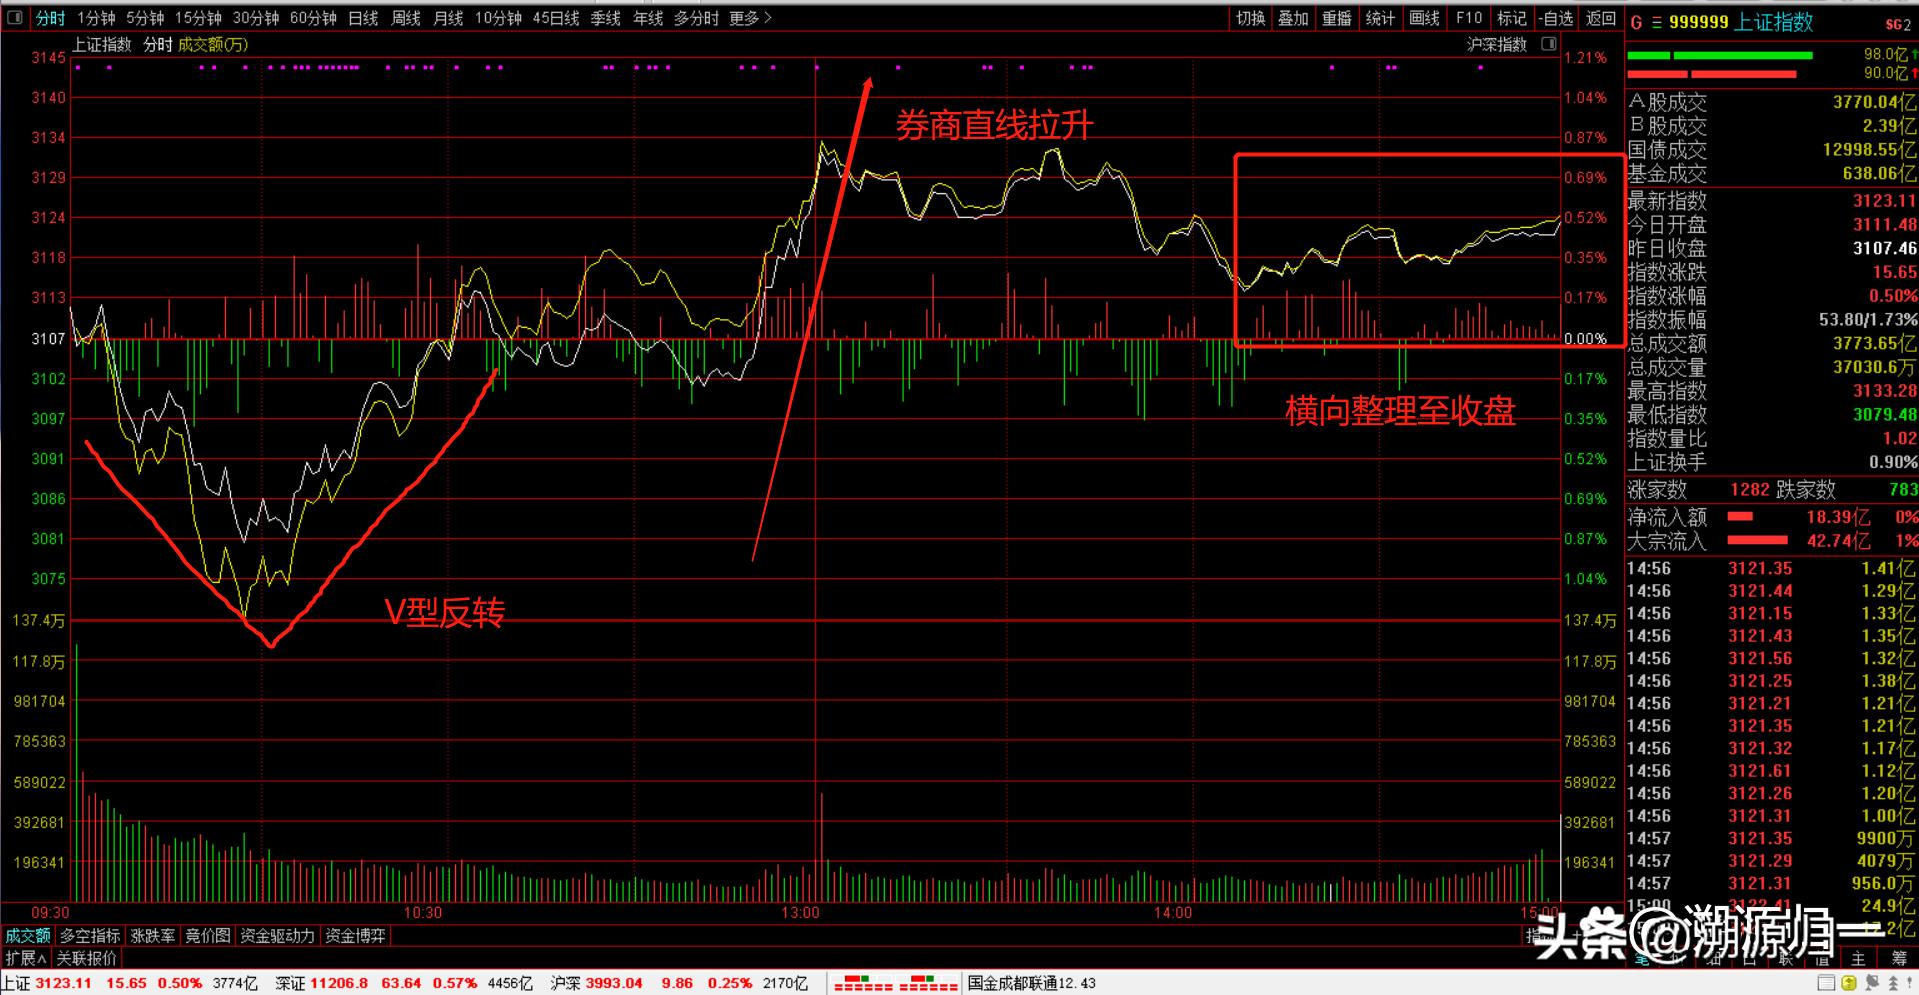1919x995 pixels.
Task: Select the 主 tab at the panel bottom
Action: [x=1858, y=958]
